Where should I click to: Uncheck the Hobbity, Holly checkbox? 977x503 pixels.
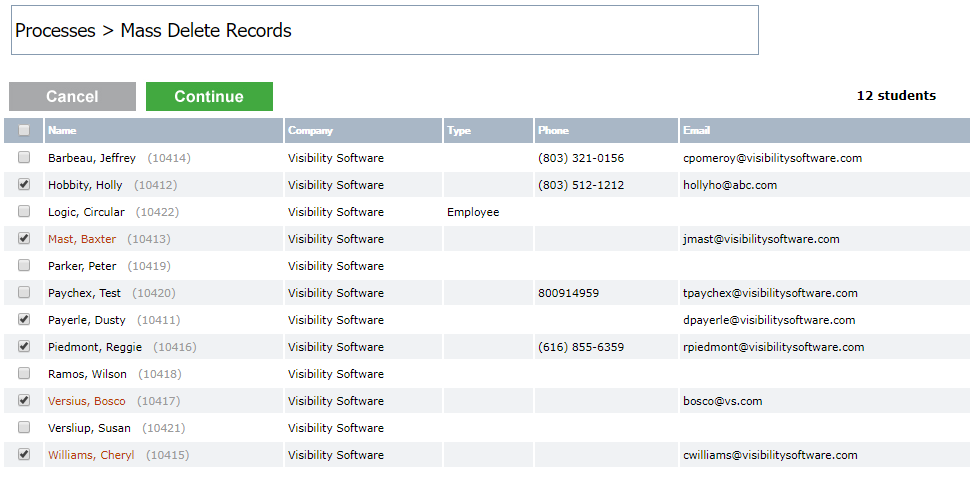(x=24, y=185)
